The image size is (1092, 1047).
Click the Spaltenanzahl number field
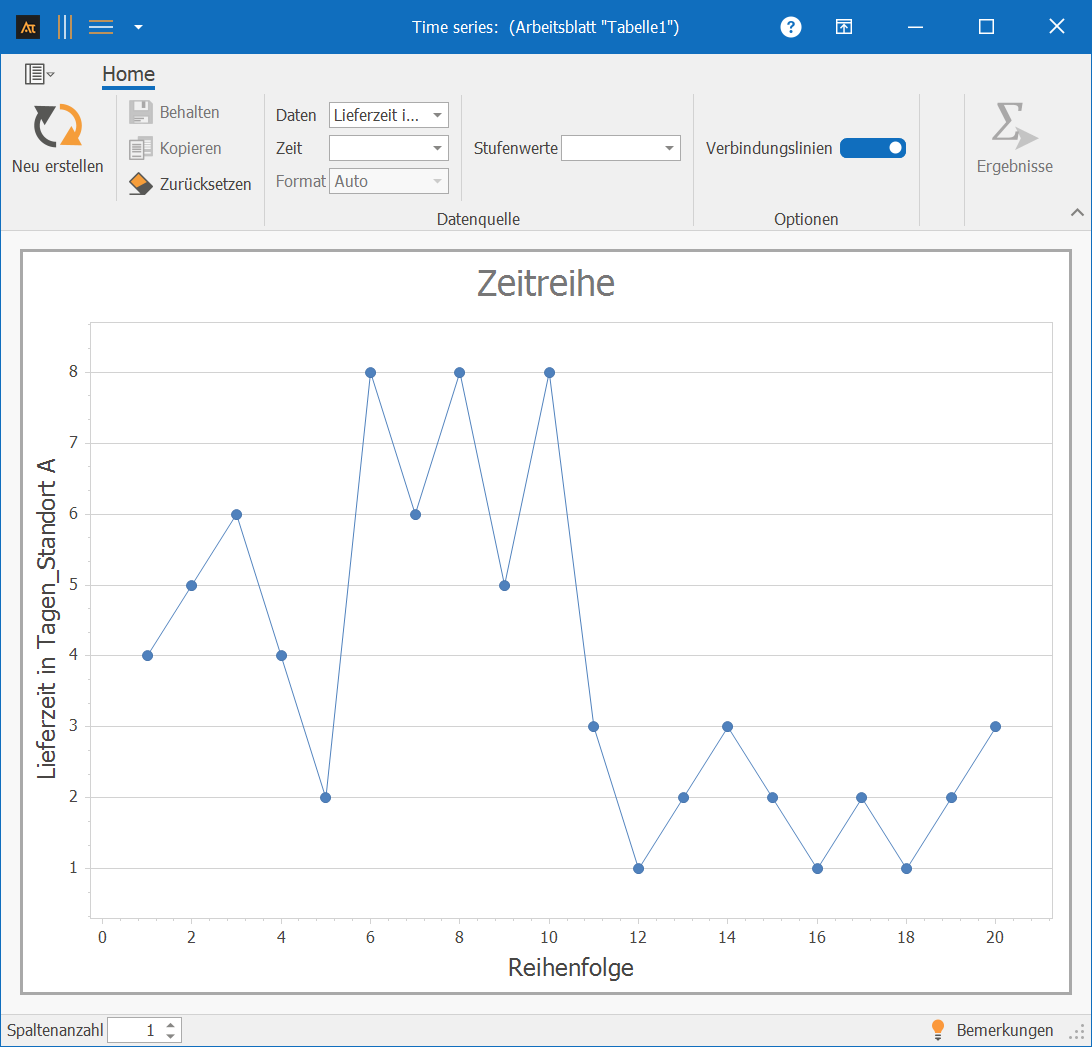[x=134, y=1030]
